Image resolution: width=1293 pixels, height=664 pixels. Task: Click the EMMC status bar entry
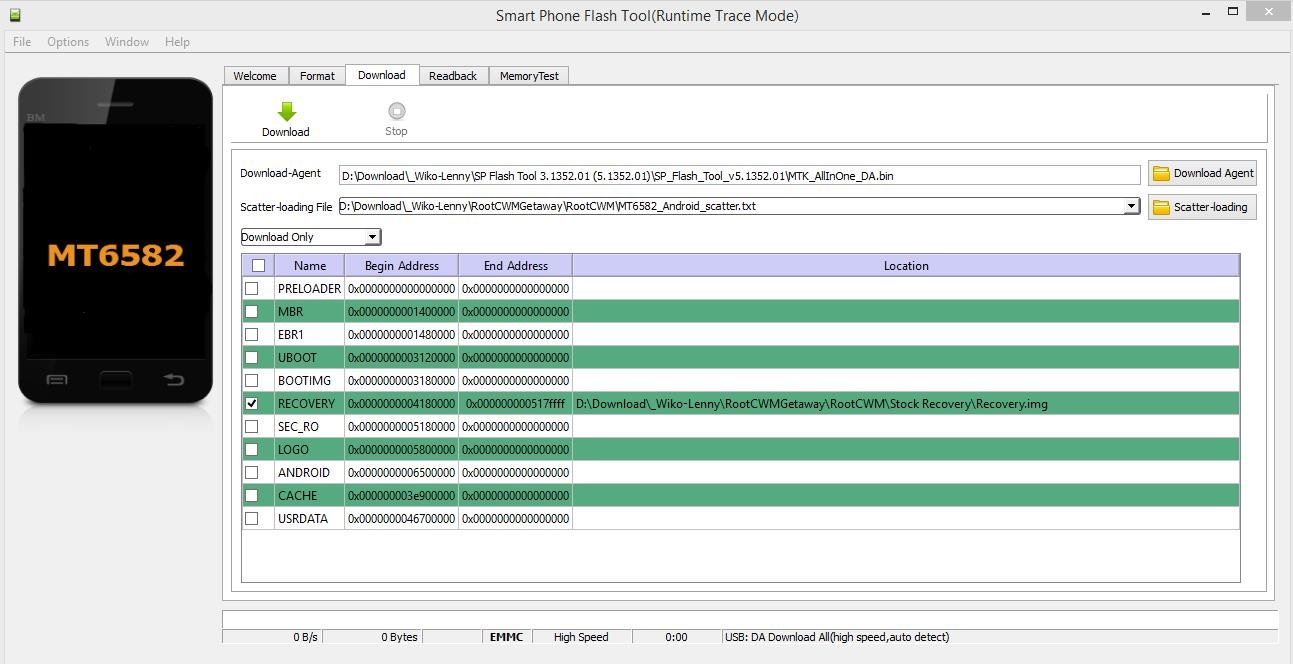point(506,637)
